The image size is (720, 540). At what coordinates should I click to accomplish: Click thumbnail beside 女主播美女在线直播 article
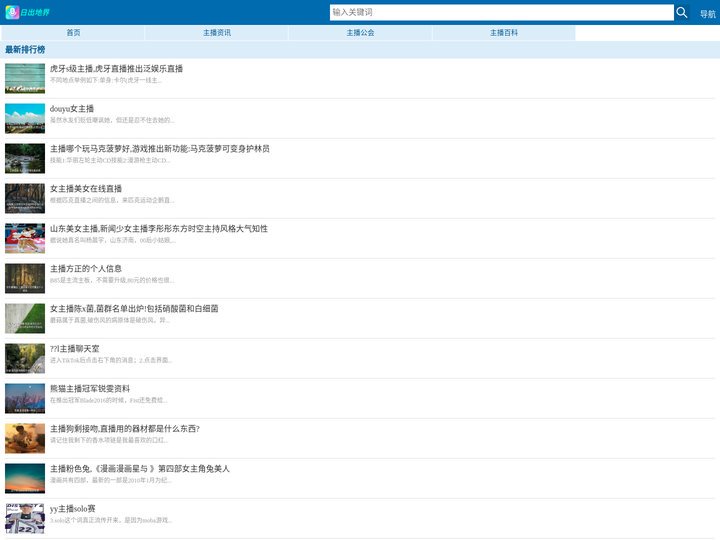coord(25,198)
